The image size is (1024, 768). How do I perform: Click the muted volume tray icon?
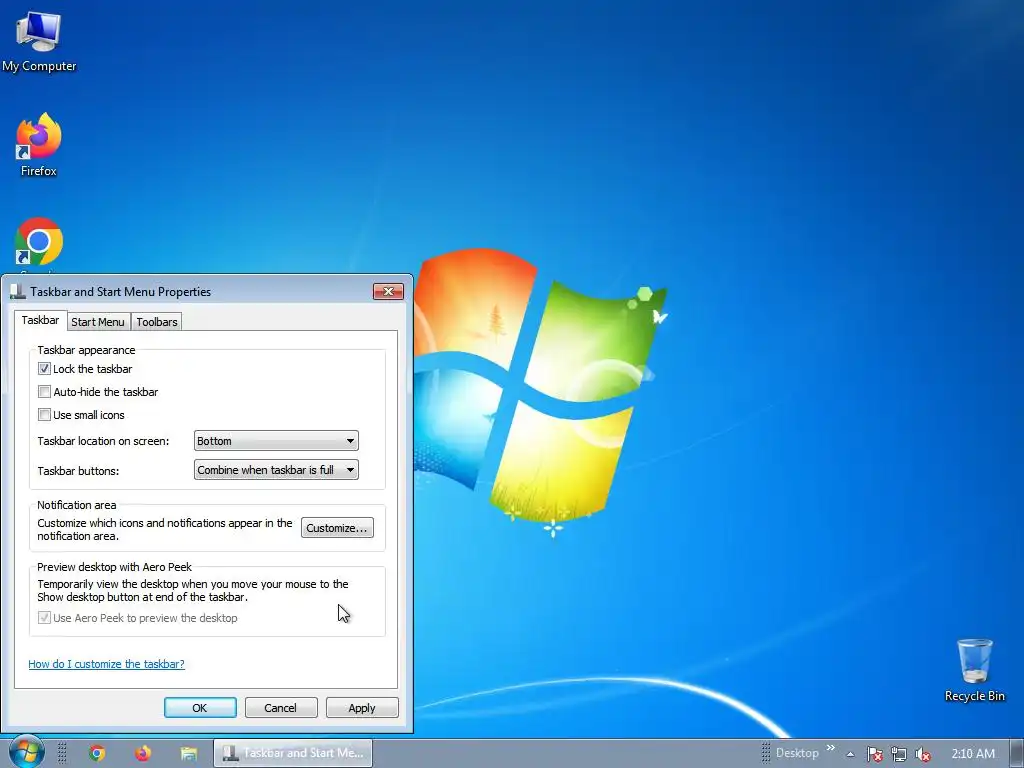tap(923, 754)
